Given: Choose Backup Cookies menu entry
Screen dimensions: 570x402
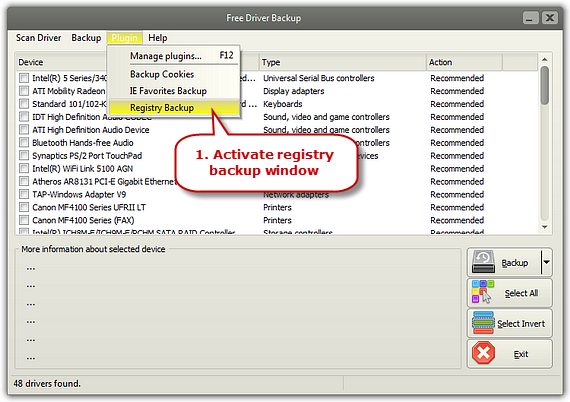Looking at the screenshot, I should tap(174, 74).
